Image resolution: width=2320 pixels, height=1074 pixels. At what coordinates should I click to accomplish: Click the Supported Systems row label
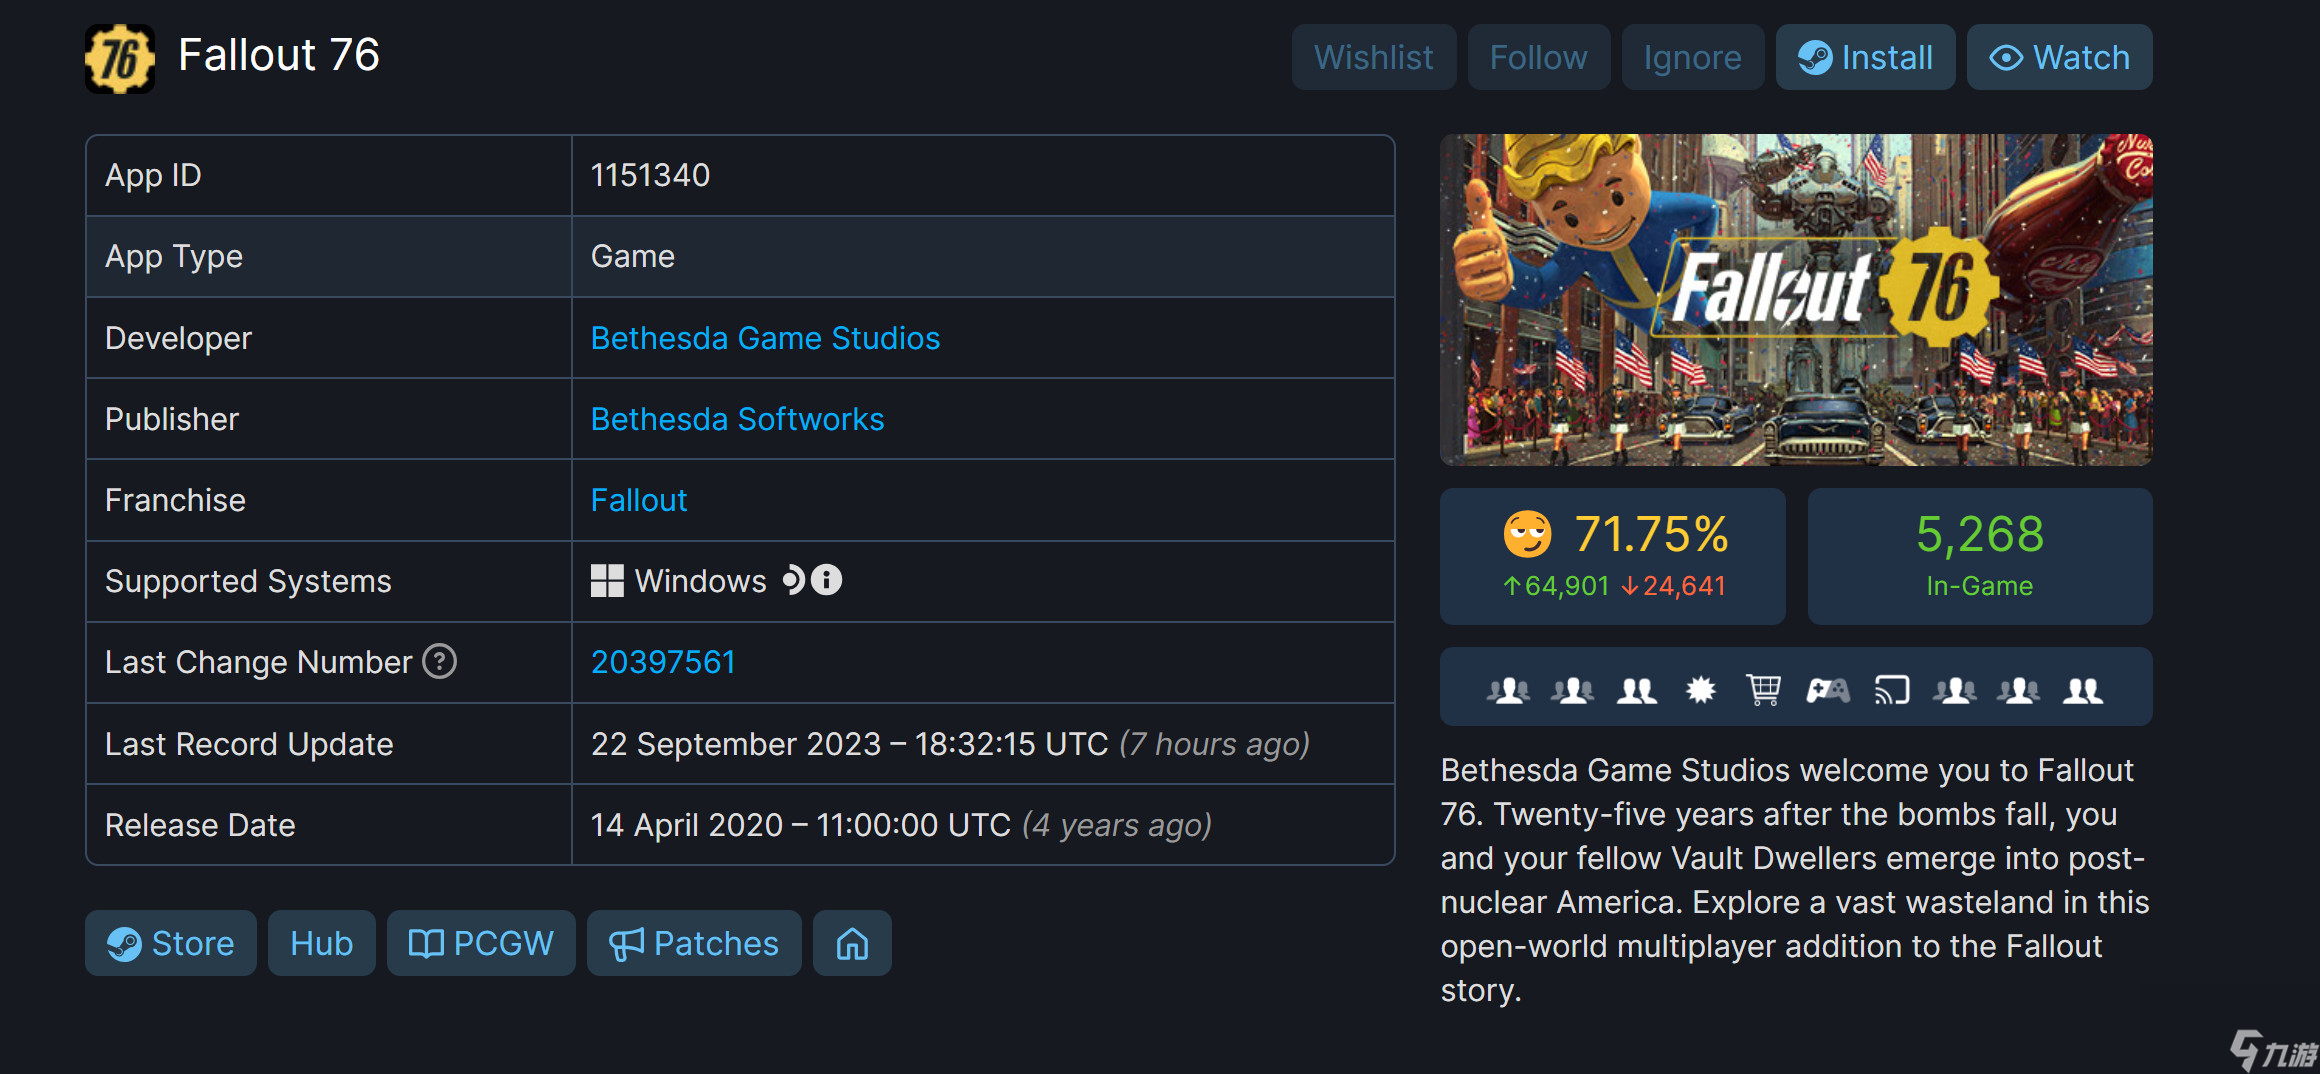tap(248, 581)
